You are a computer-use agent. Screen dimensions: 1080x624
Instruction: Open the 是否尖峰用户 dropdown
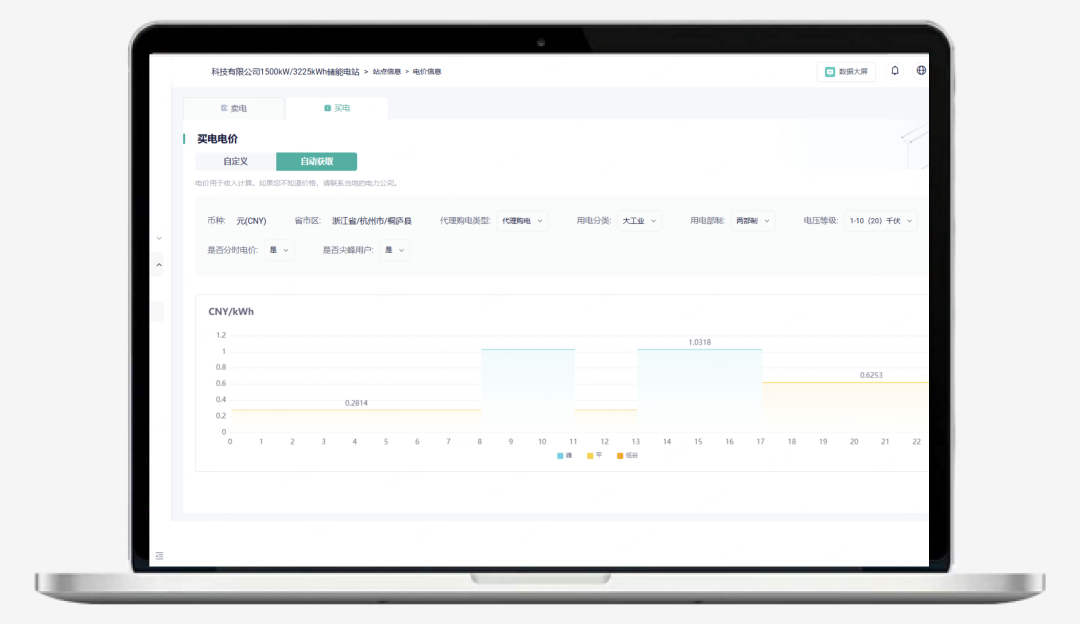tap(395, 250)
